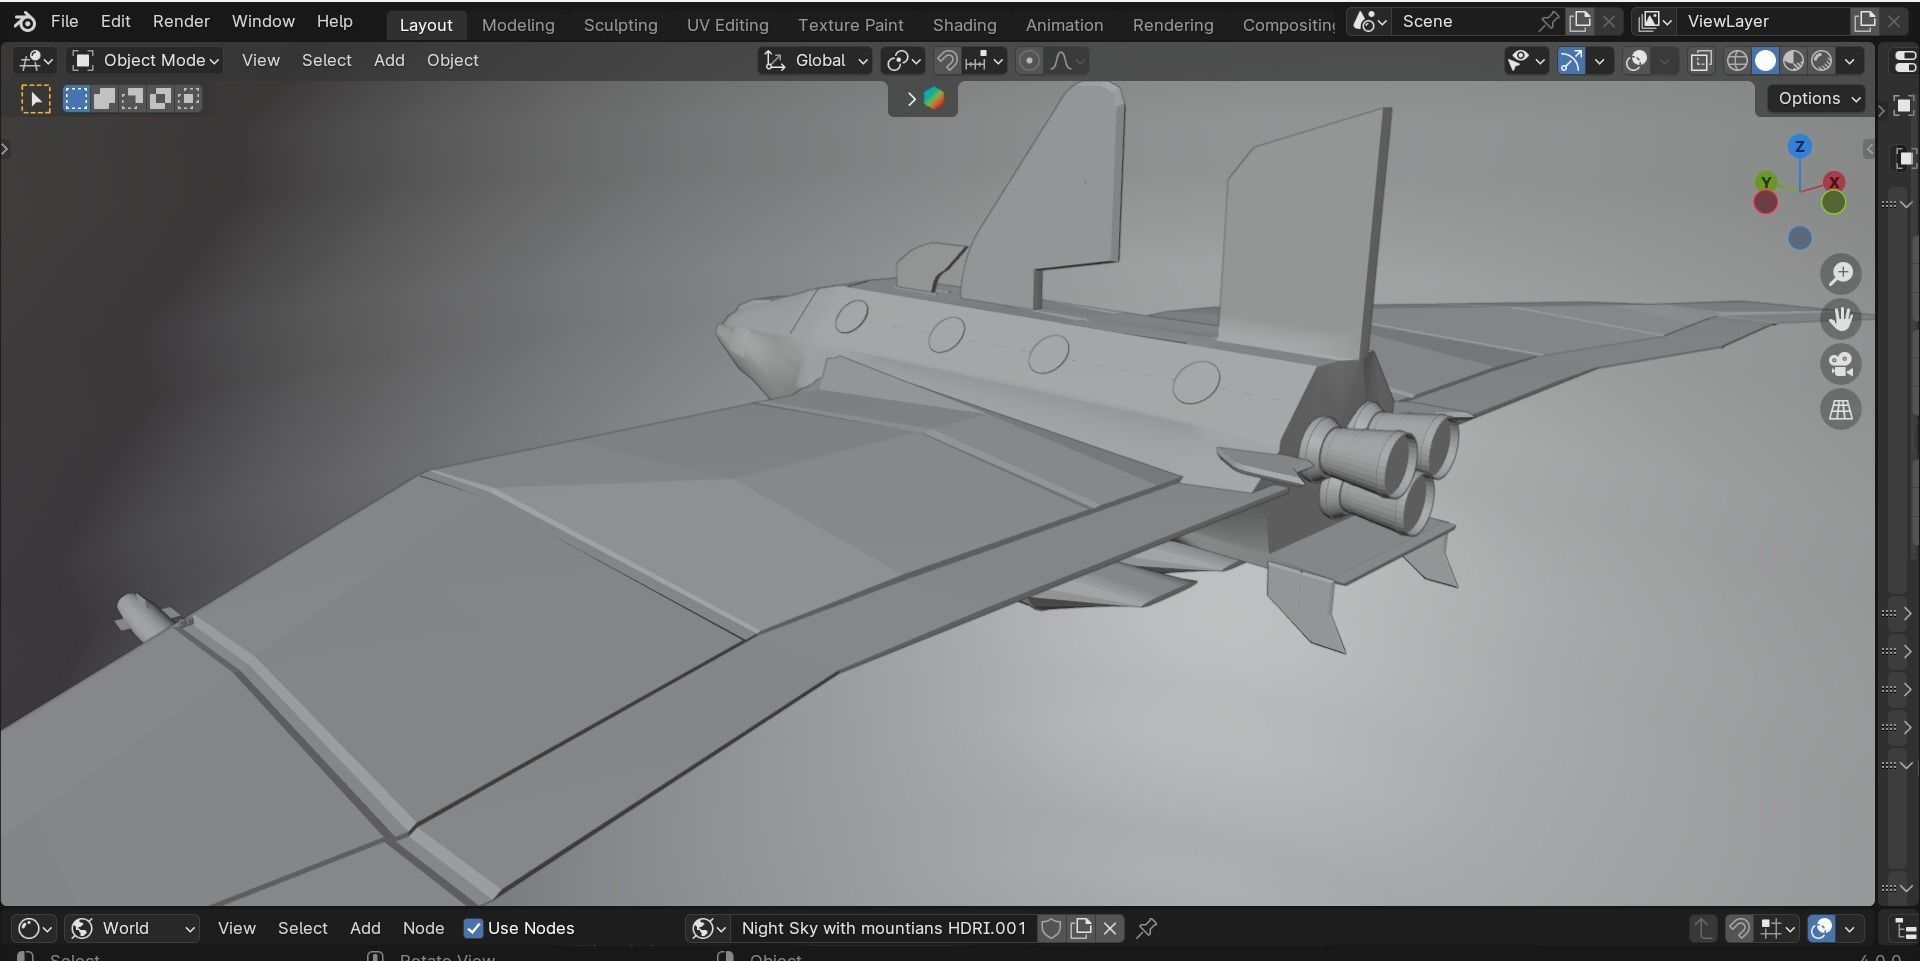The width and height of the screenshot is (1920, 961).
Task: Toggle camera view with the camera icon
Action: 1841,364
